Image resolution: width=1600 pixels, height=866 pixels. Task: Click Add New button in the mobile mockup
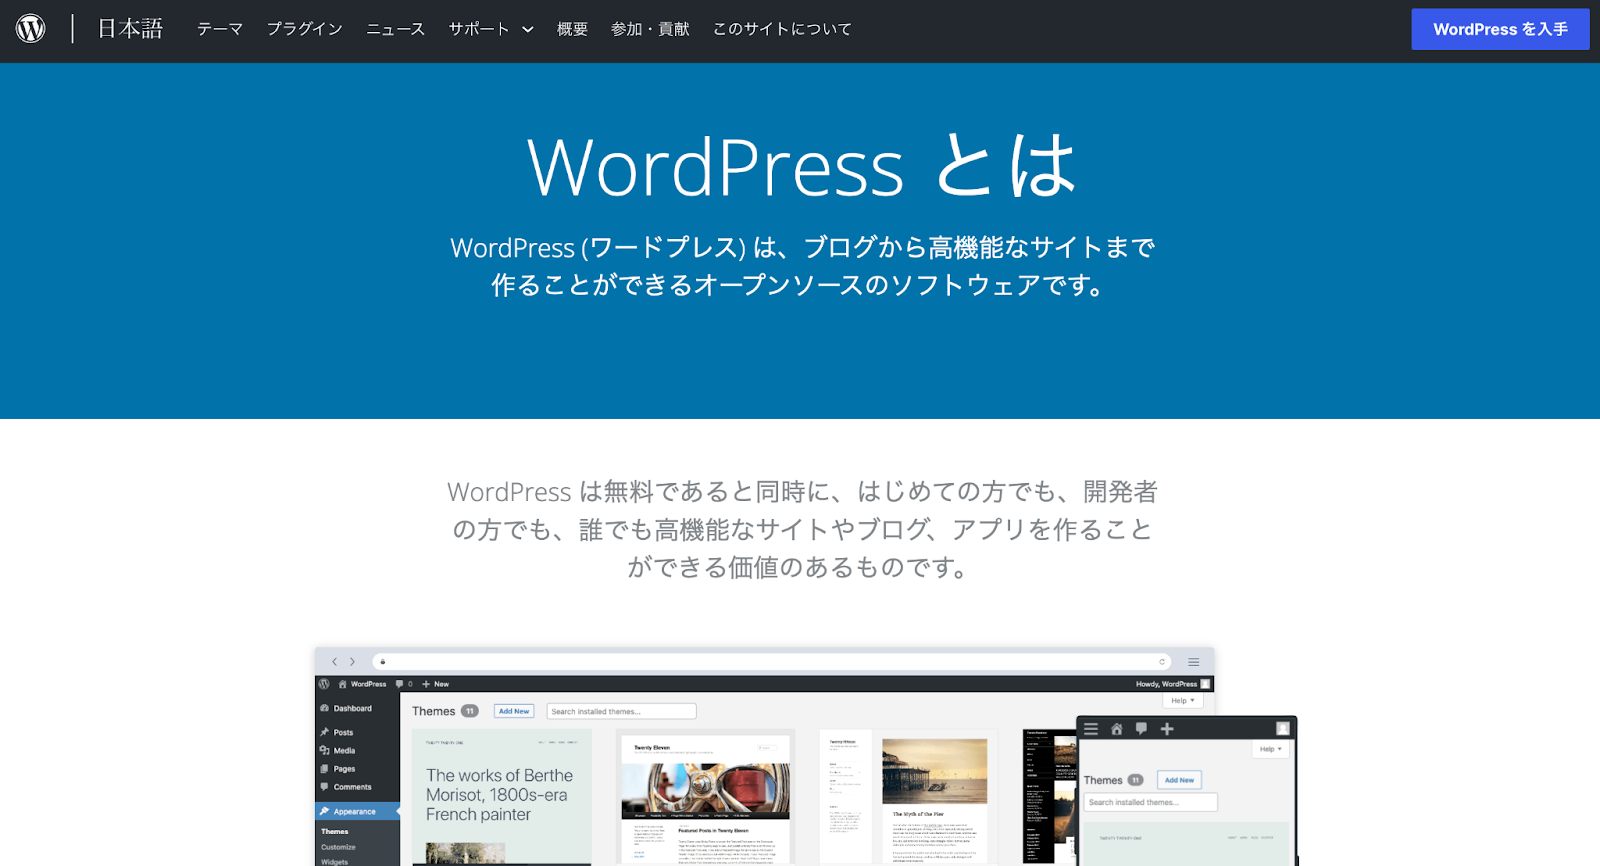1179,780
